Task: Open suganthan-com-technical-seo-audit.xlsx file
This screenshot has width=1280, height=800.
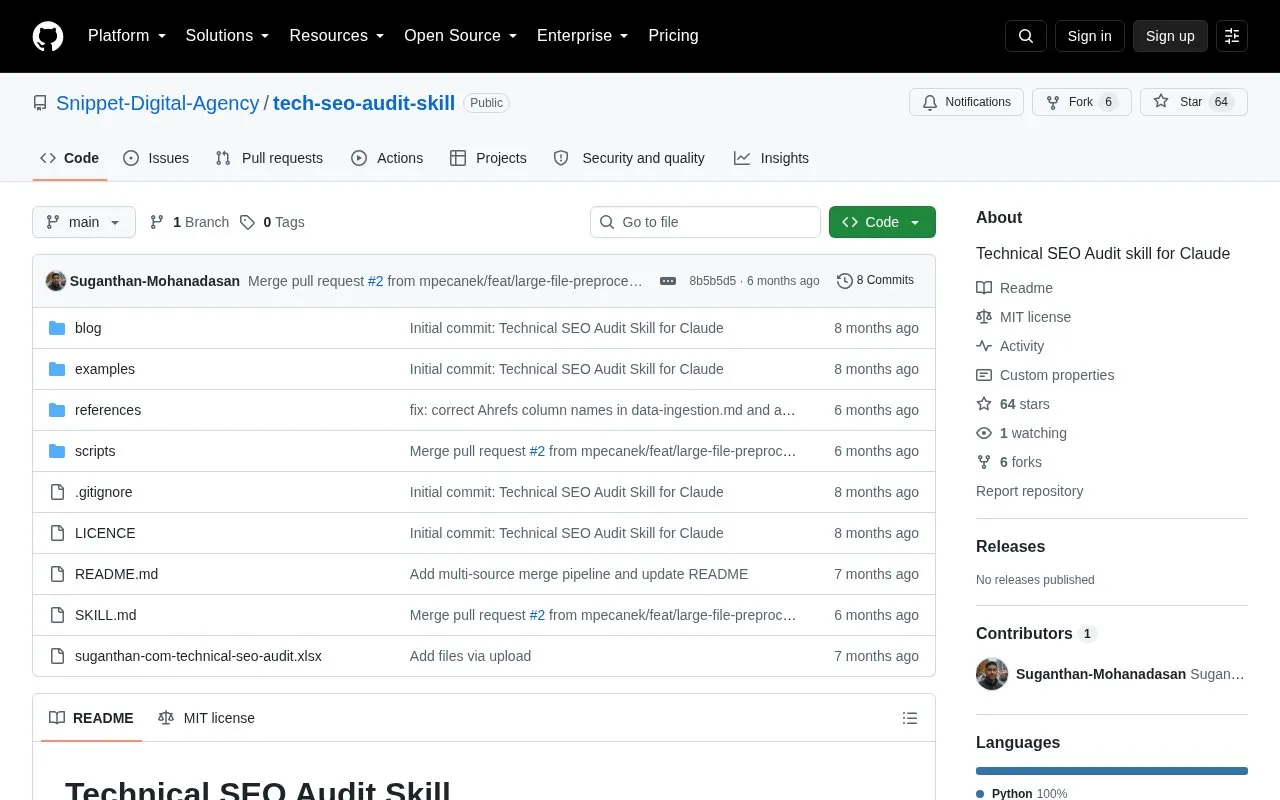Action: (198, 656)
